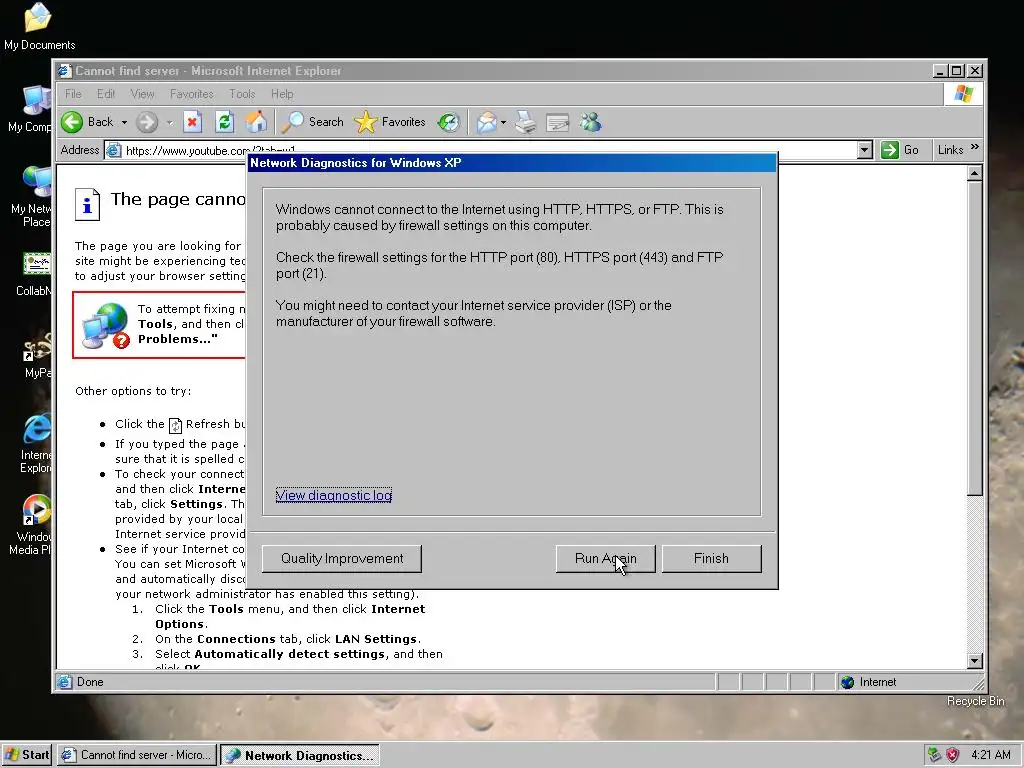Click the IE scrollbar down arrow
This screenshot has width=1024, height=768.
coord(974,661)
